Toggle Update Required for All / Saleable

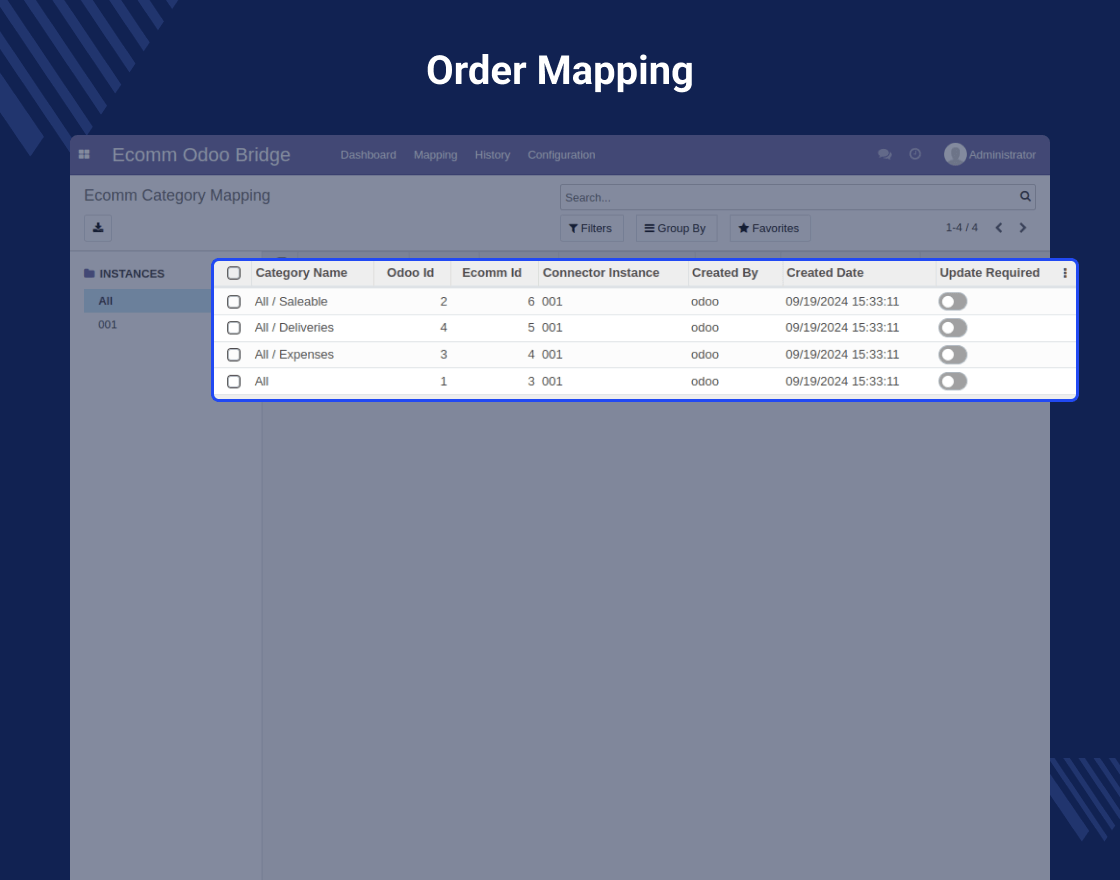(x=953, y=301)
